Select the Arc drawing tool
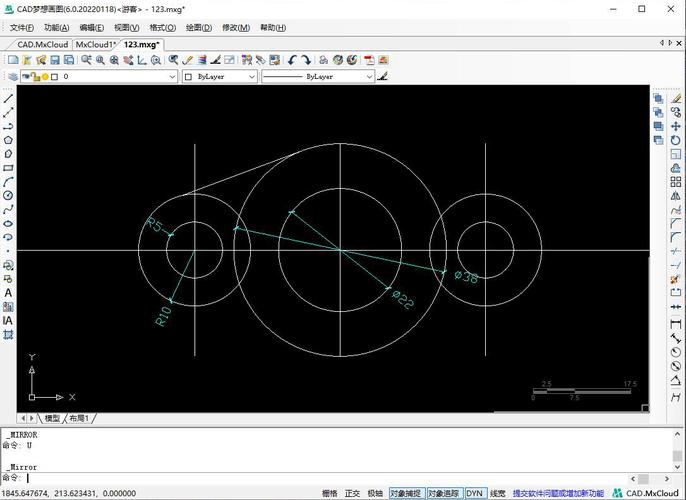 click(x=8, y=182)
